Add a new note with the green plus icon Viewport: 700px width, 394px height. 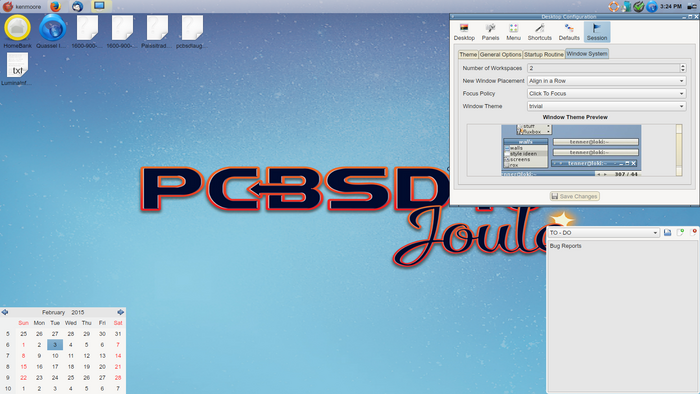pyautogui.click(x=680, y=232)
